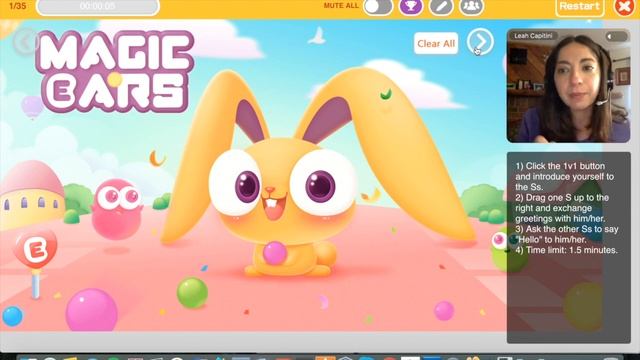Viewport: 640px width, 360px height.
Task: Close the classroom with the X button
Action: pyautogui.click(x=624, y=7)
